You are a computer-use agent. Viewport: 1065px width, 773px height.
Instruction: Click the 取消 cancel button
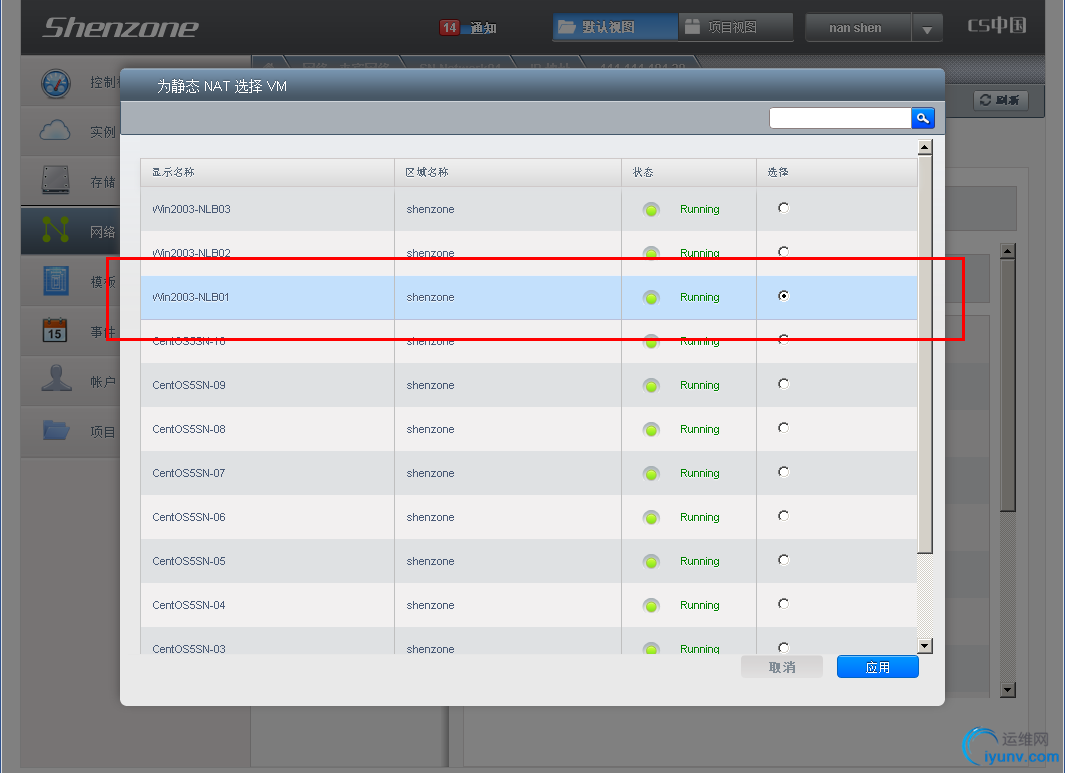point(782,667)
